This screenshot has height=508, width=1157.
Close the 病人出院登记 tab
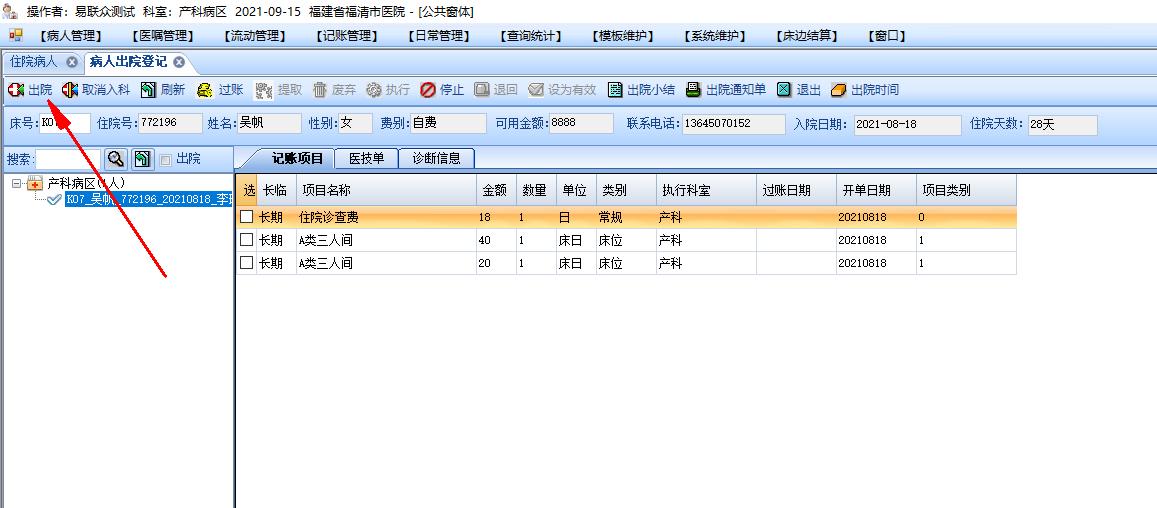click(x=179, y=62)
